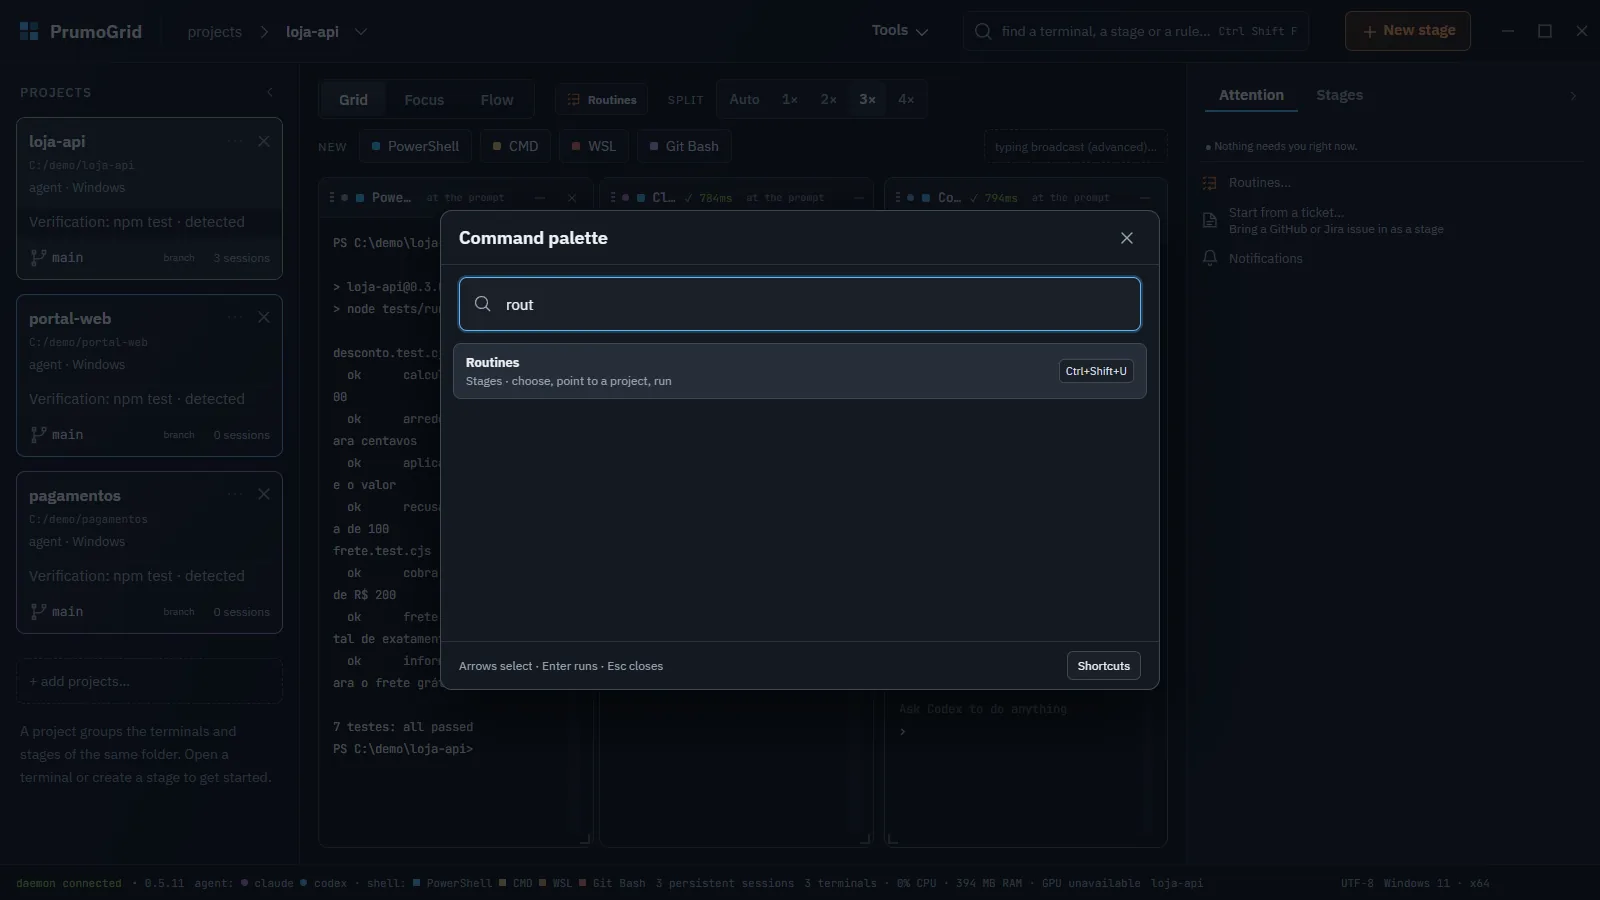The image size is (1600, 900).
Task: Select the Grid view tab
Action: 353,100
